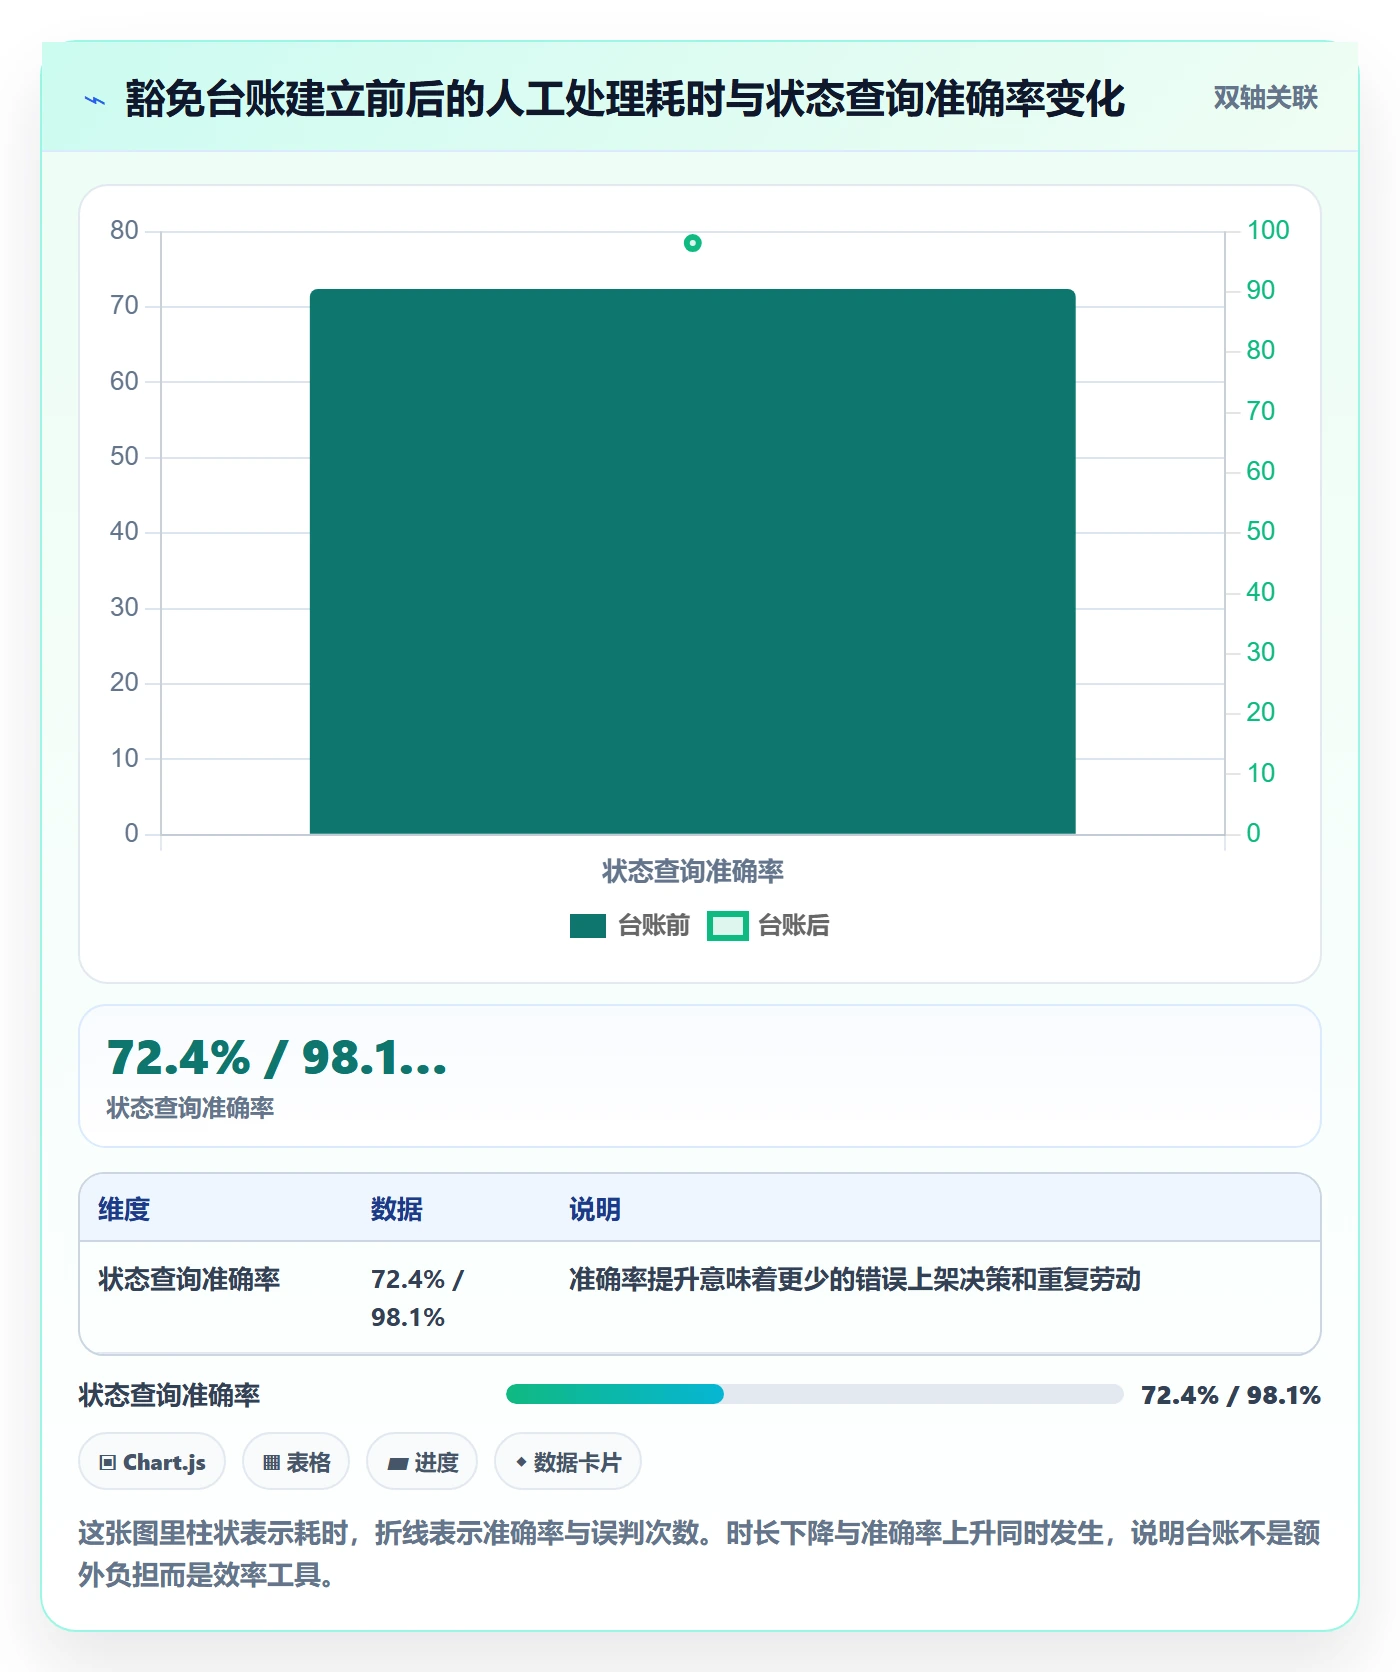
Task: Click the 进度 tag chip
Action: pos(422,1462)
